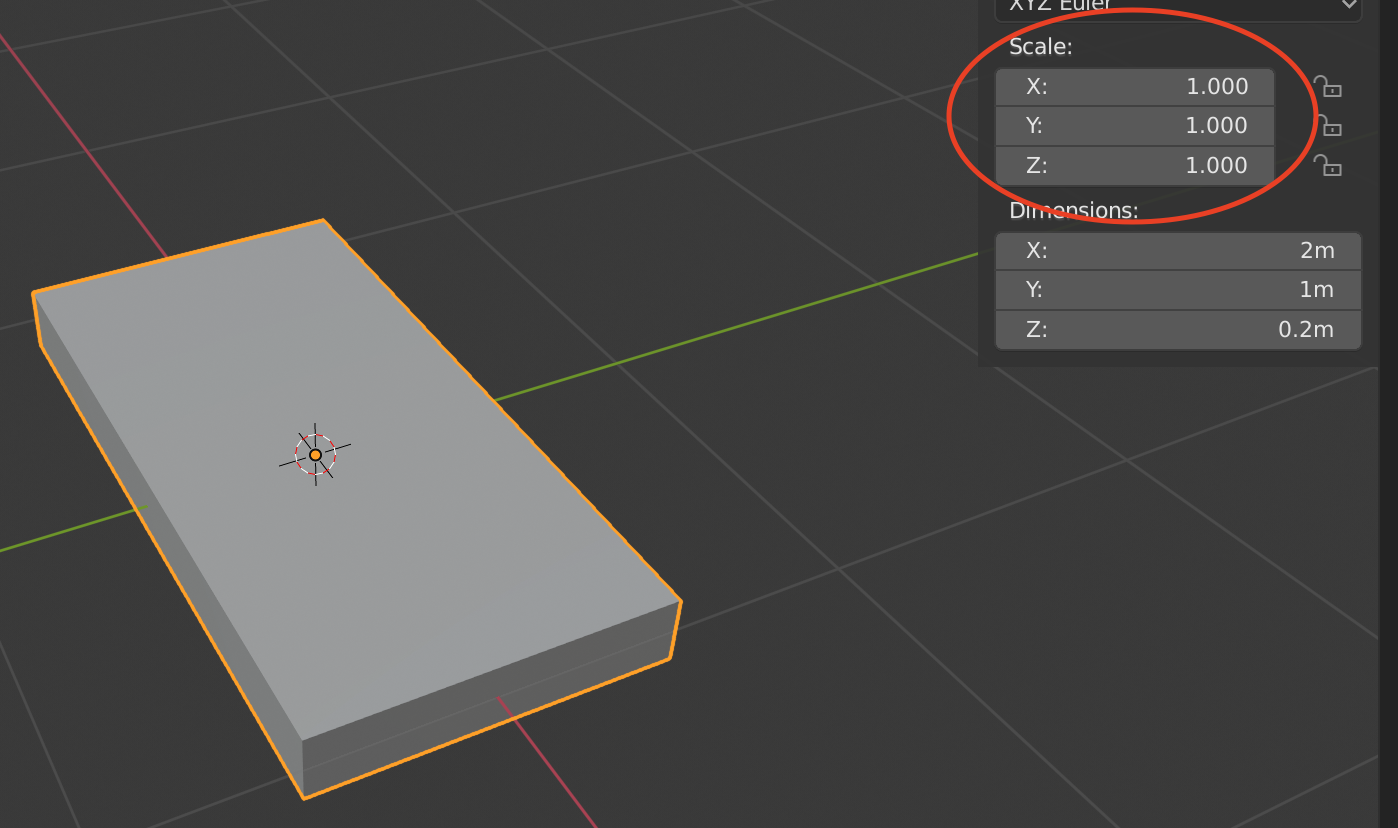Toggle the Scale Y lock icon
Screen dimensions: 1398x828
coord(1327,126)
